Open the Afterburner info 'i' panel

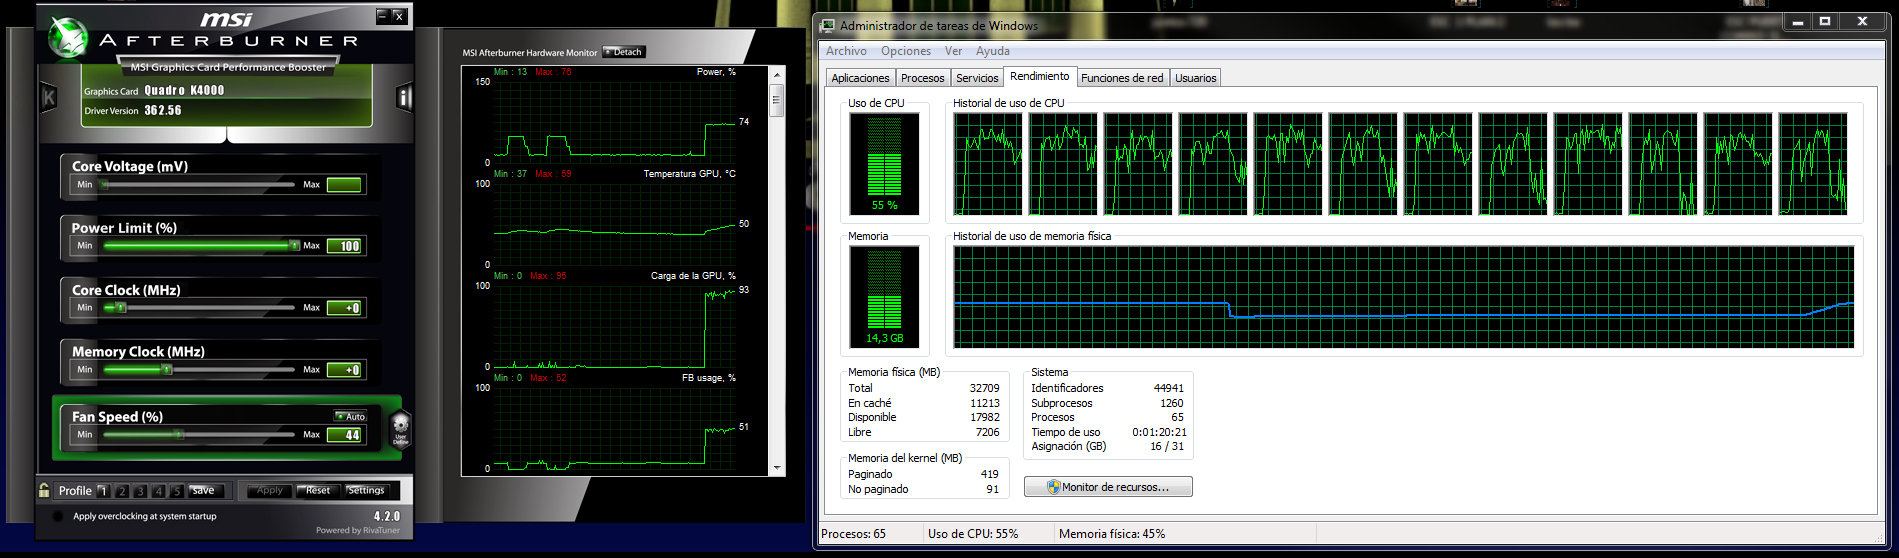(404, 97)
